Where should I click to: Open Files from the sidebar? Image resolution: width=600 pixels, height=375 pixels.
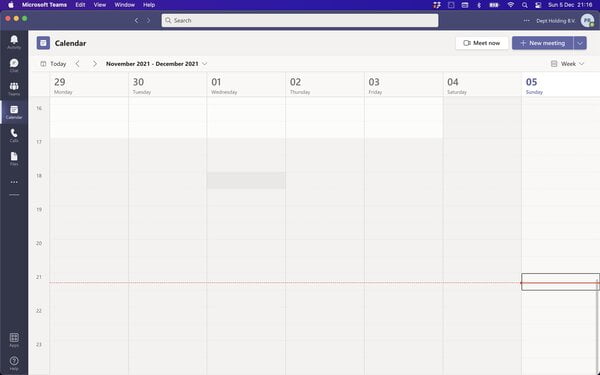tap(14, 159)
